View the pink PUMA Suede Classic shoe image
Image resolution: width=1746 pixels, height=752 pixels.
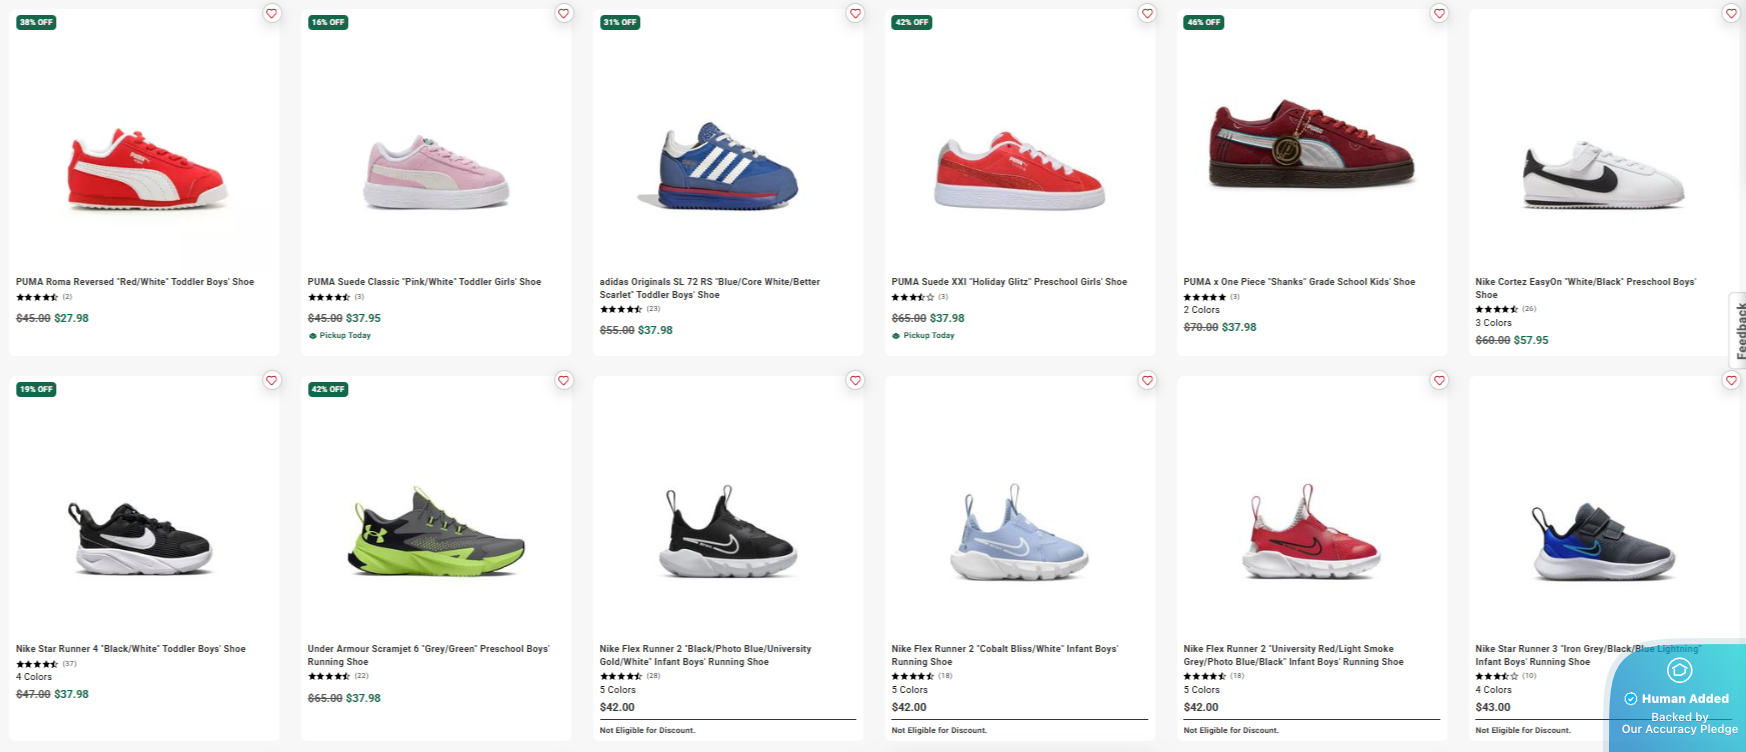[x=436, y=172]
